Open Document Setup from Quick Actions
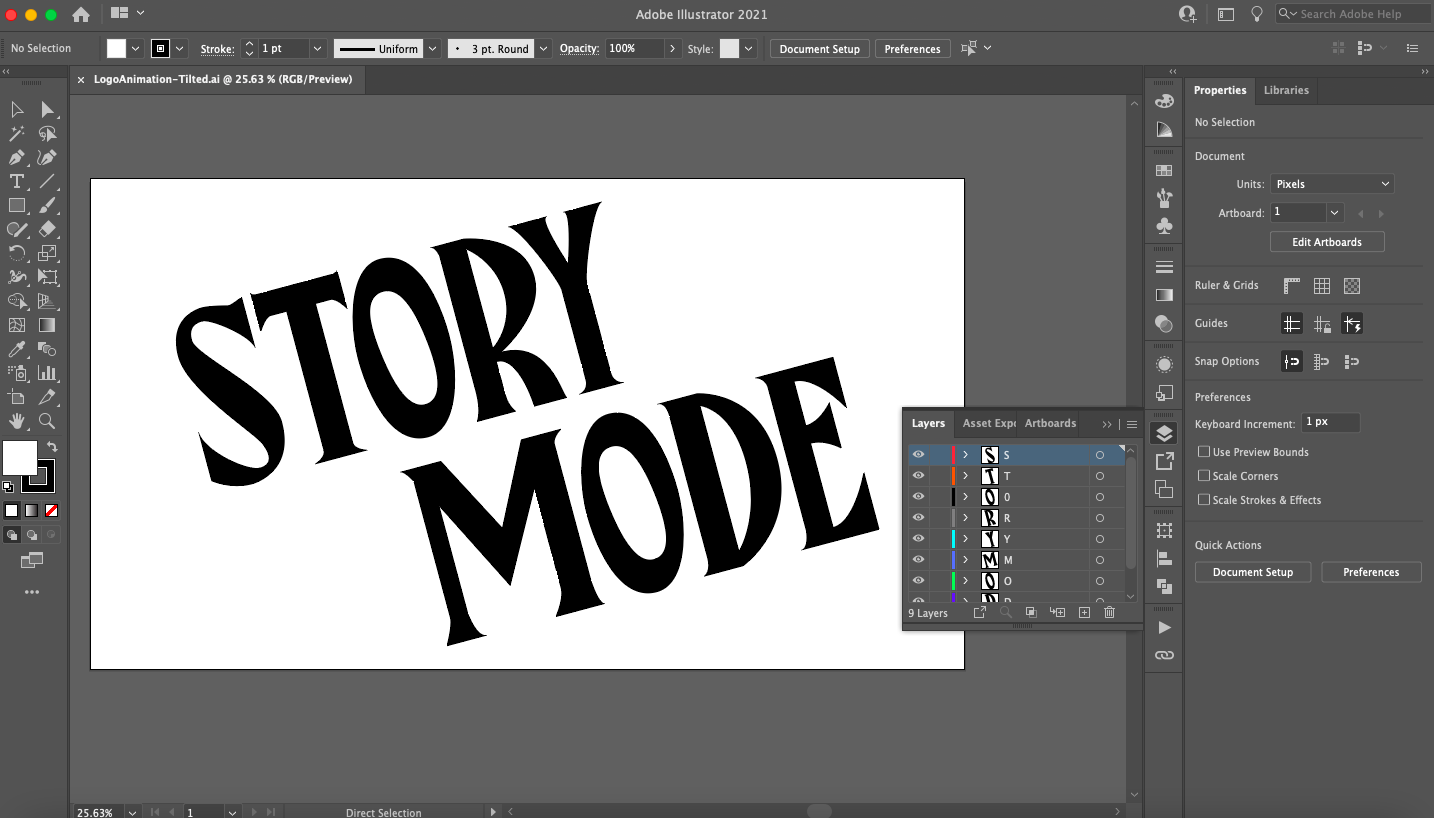This screenshot has height=818, width=1434. 1252,572
